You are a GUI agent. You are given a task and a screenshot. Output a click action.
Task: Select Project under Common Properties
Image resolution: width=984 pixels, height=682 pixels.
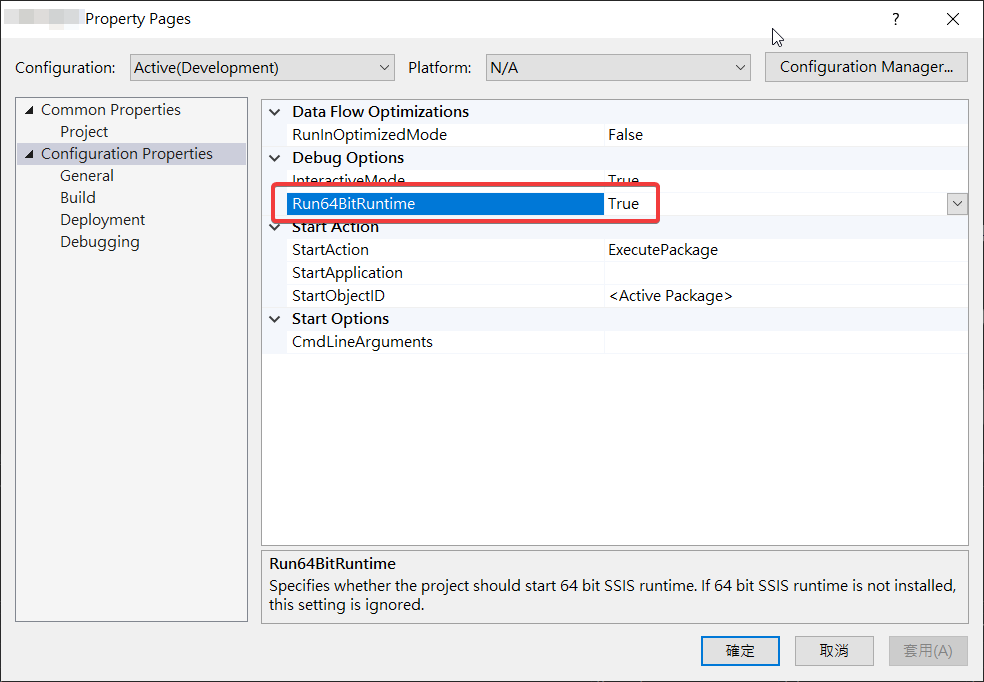coord(84,131)
